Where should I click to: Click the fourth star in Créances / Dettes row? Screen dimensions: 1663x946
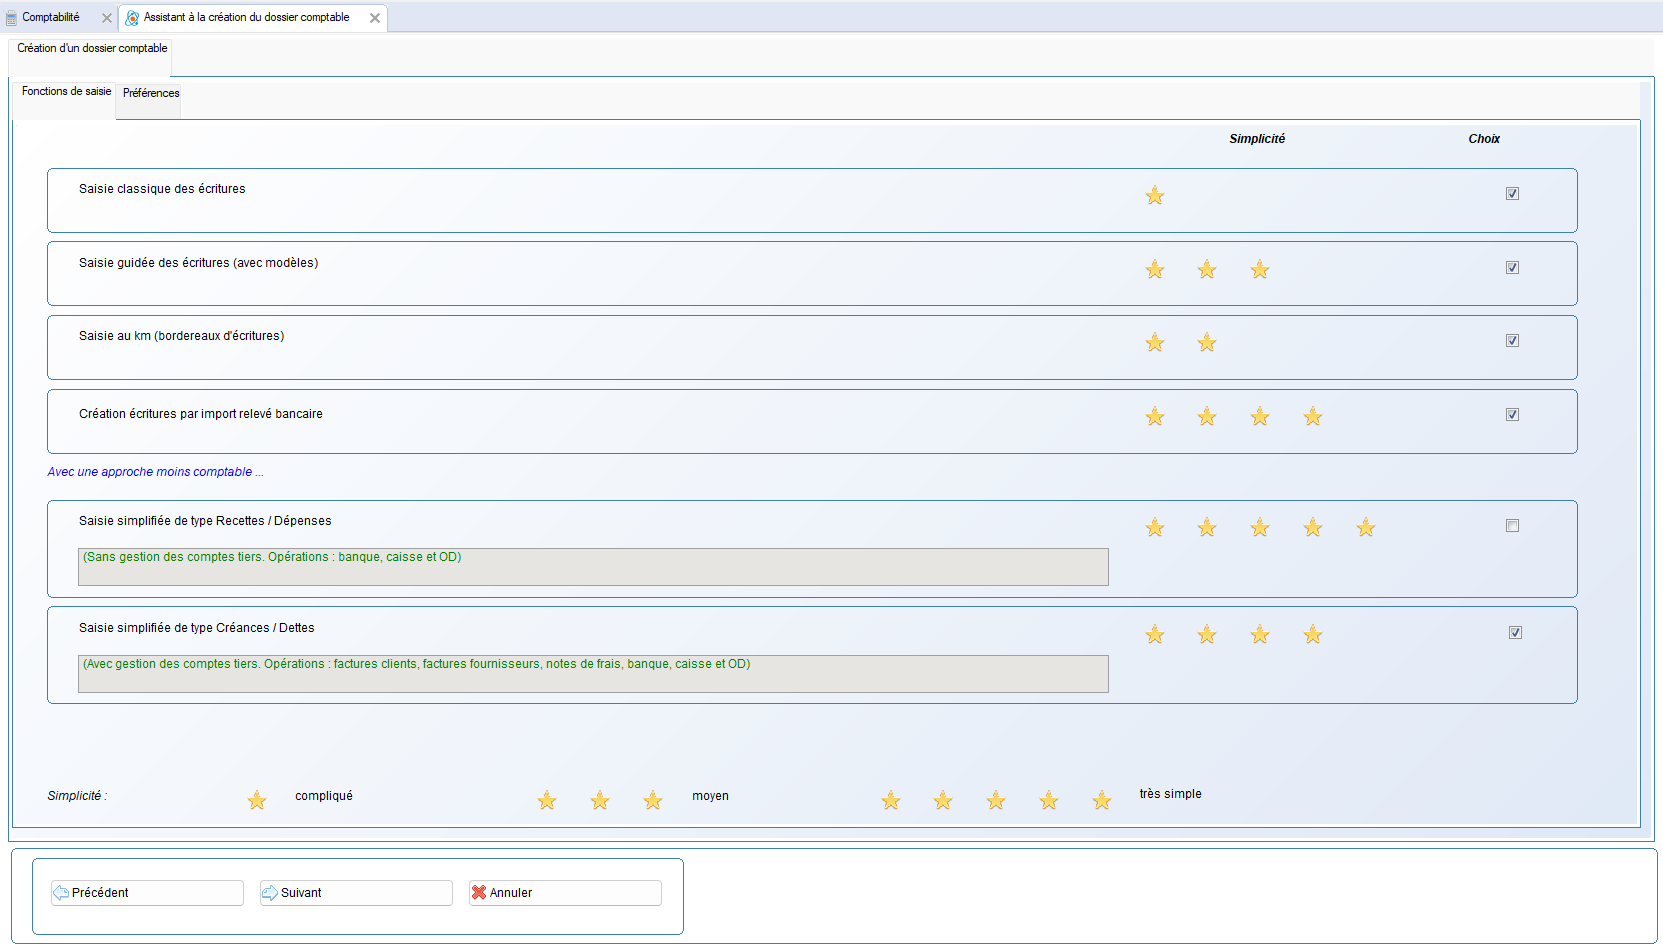click(x=1313, y=634)
